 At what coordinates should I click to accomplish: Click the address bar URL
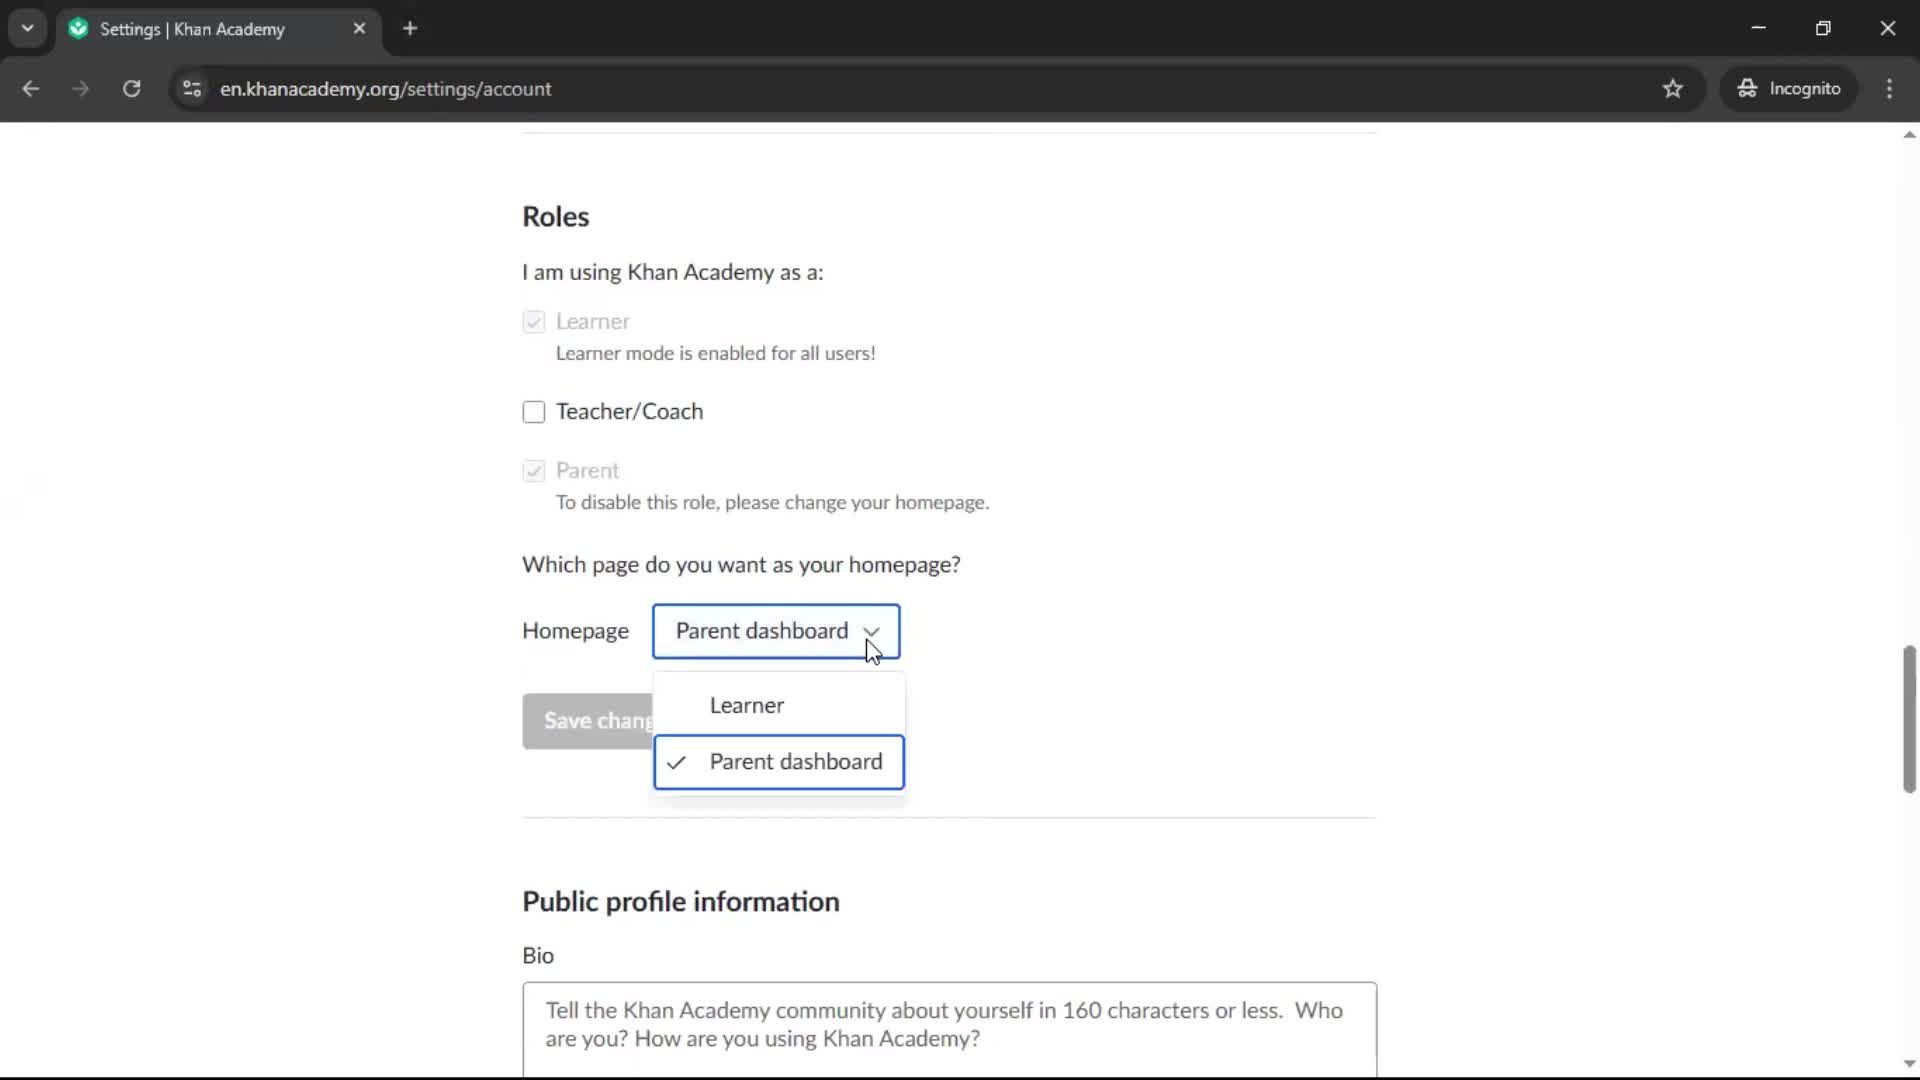(x=385, y=88)
